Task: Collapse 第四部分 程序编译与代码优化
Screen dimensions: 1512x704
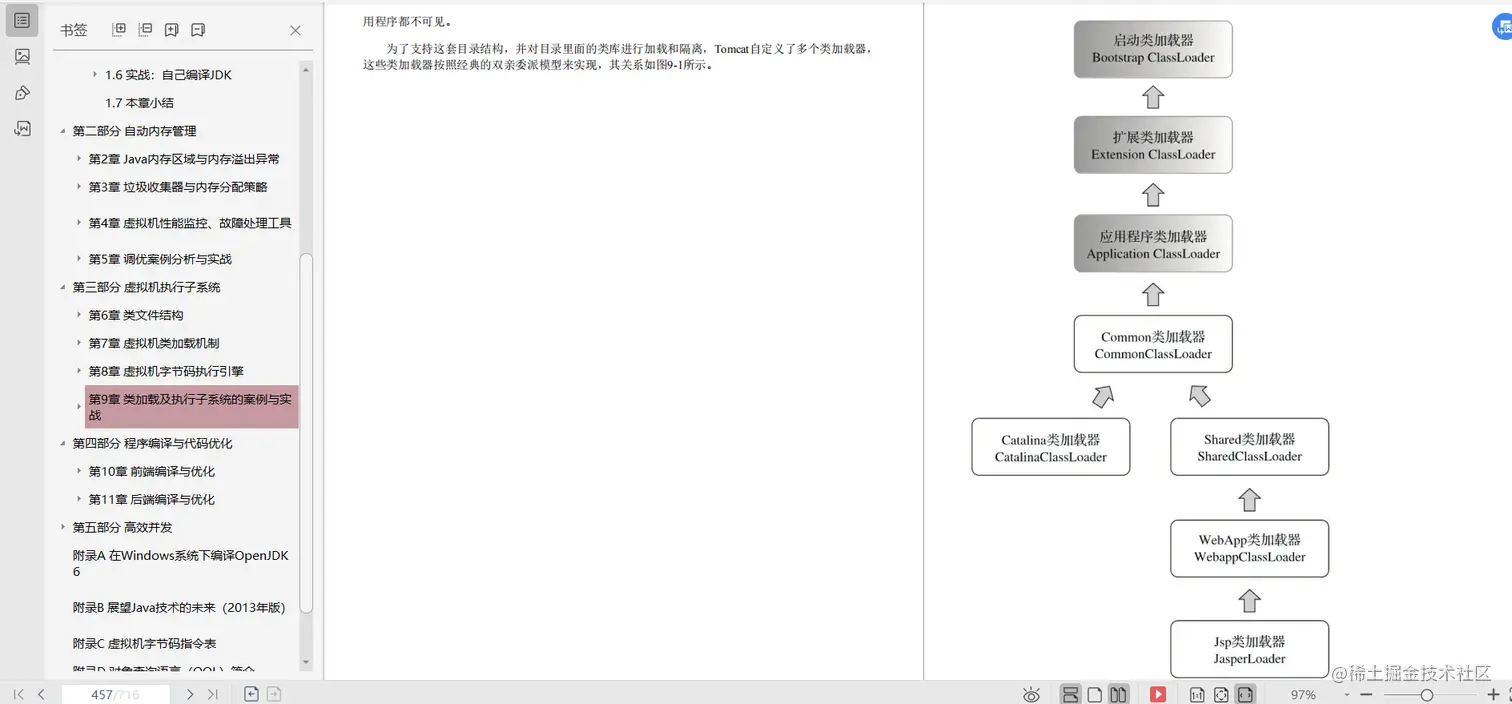Action: click(x=63, y=443)
